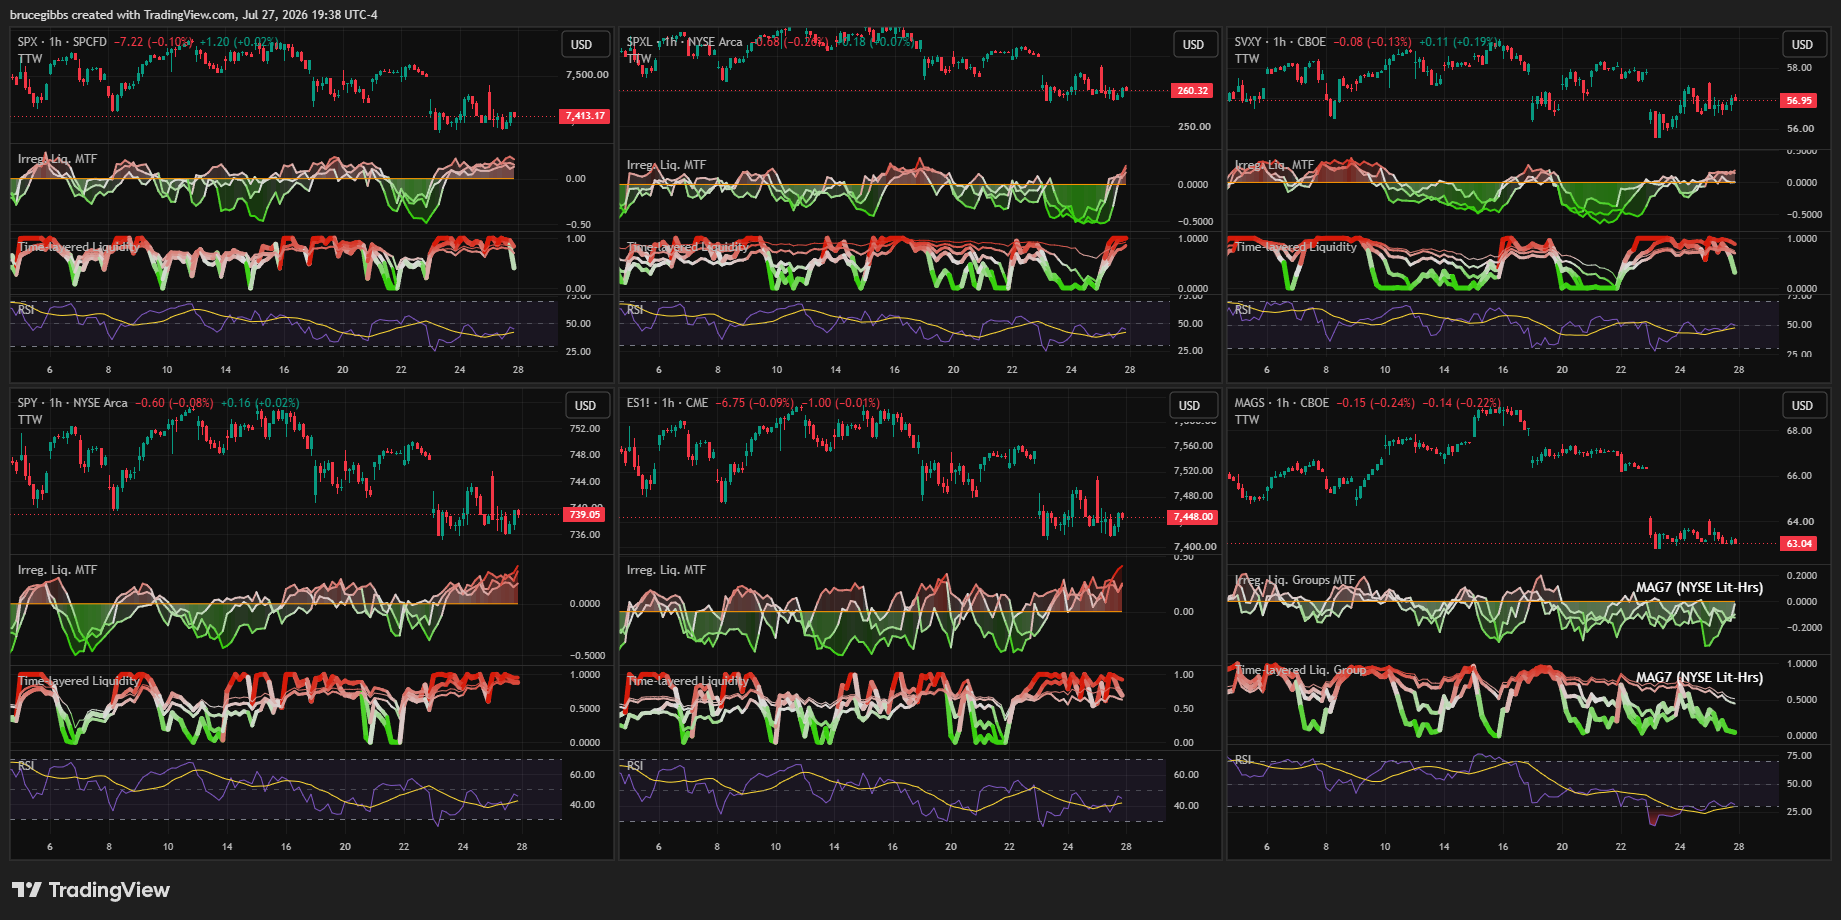Click the TTW indicator label on MAGS chart
The image size is (1841, 920).
(x=1247, y=420)
